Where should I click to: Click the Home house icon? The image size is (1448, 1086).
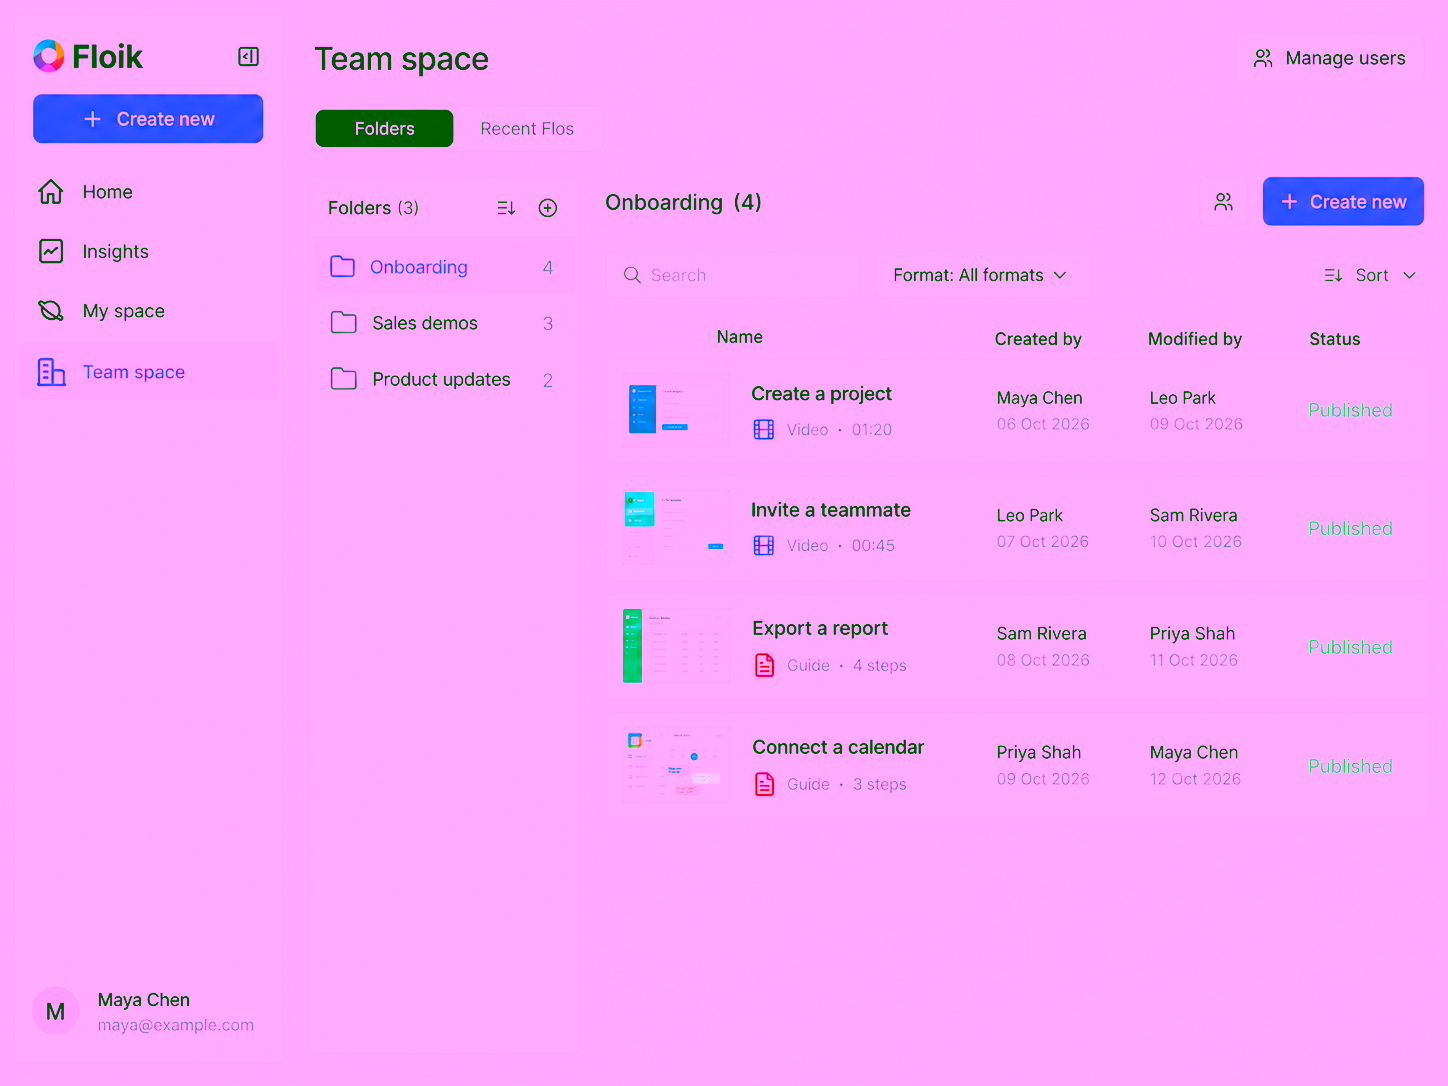tap(51, 192)
